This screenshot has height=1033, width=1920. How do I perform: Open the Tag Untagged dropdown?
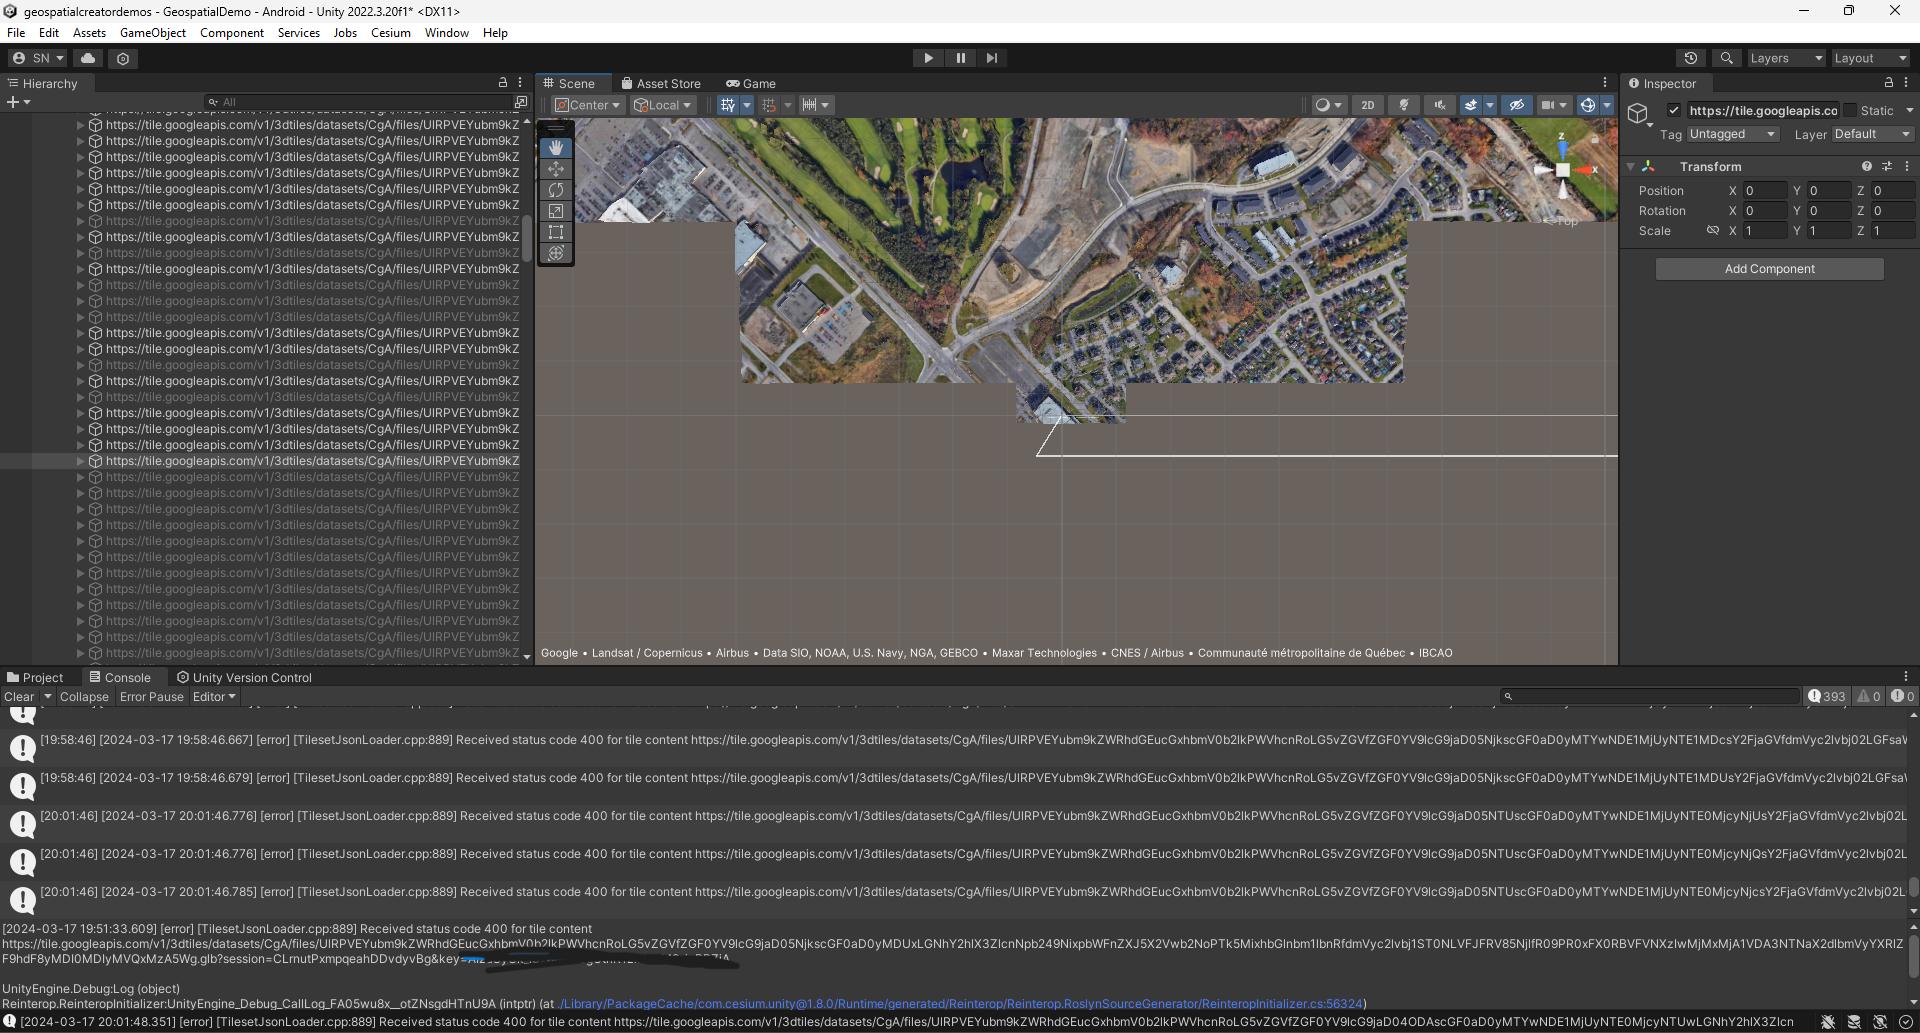click(x=1733, y=134)
